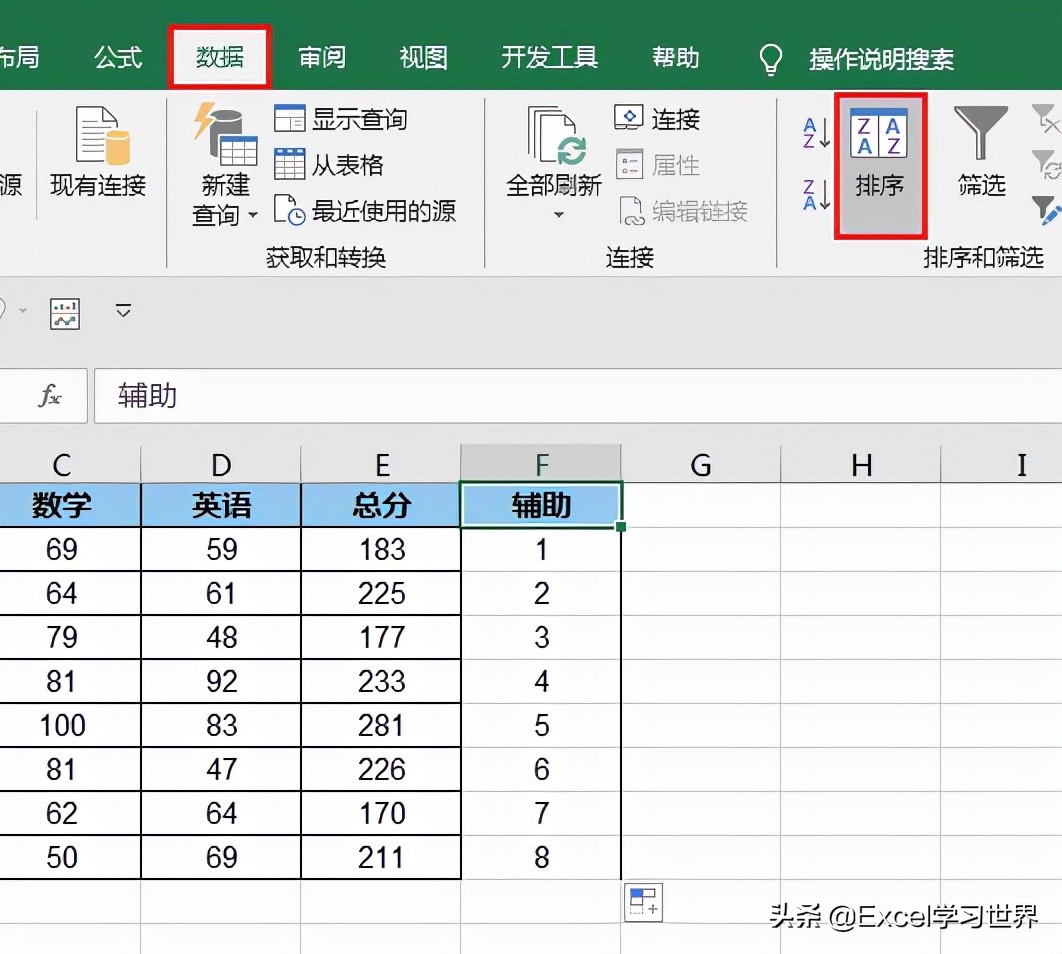Expand the 新建查询 dropdown arrow
Image resolution: width=1062 pixels, height=954 pixels.
[253, 215]
